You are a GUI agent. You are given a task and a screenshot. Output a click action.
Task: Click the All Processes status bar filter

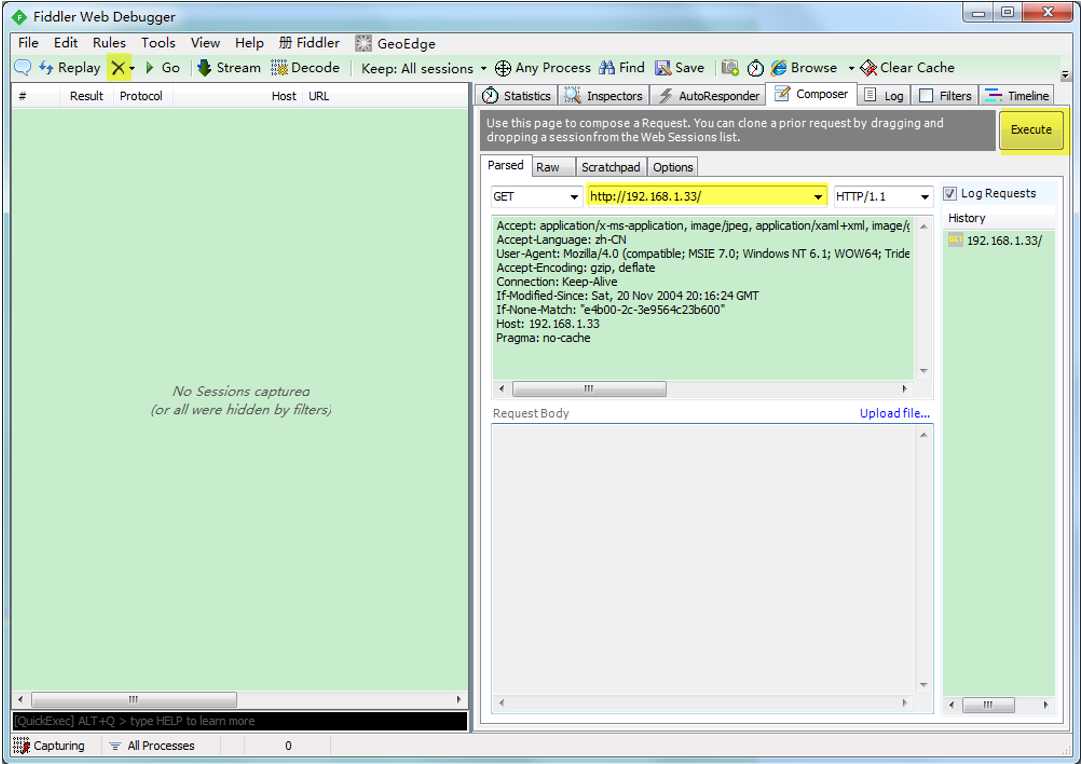pos(152,745)
